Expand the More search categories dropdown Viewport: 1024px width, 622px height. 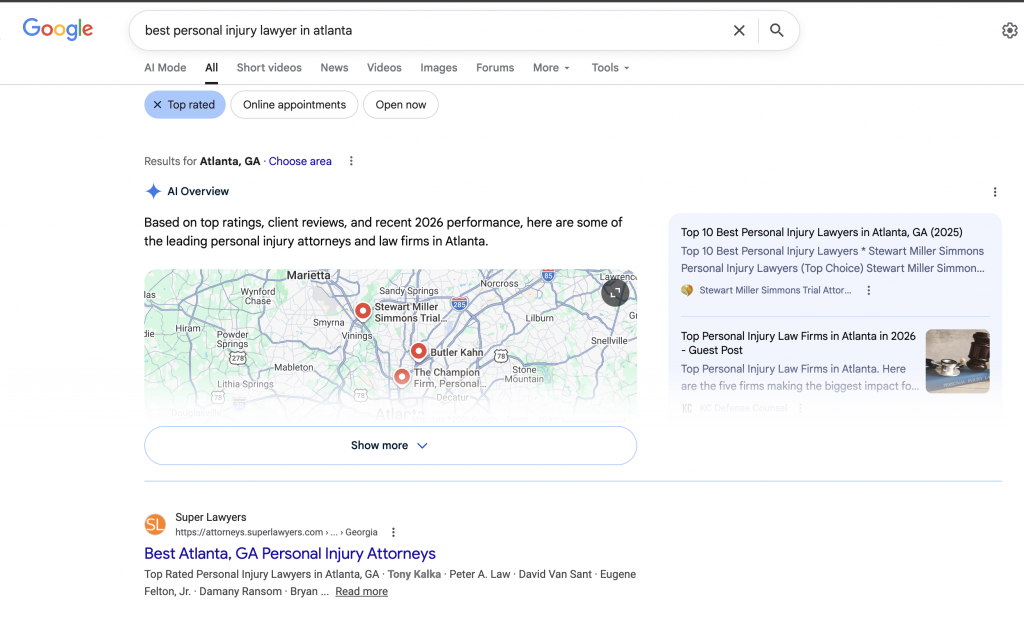coord(551,68)
